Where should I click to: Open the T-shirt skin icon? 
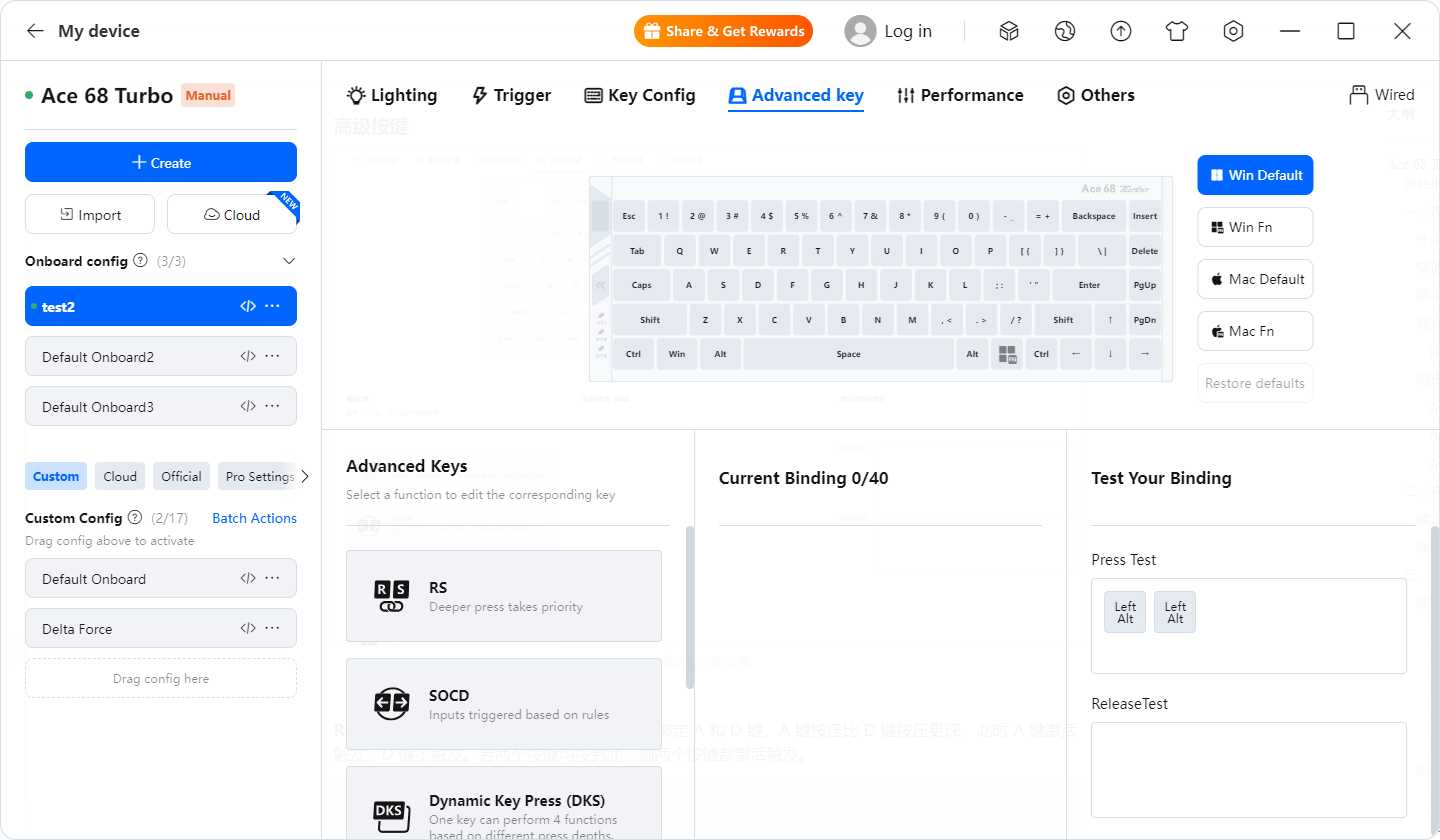[1177, 31]
